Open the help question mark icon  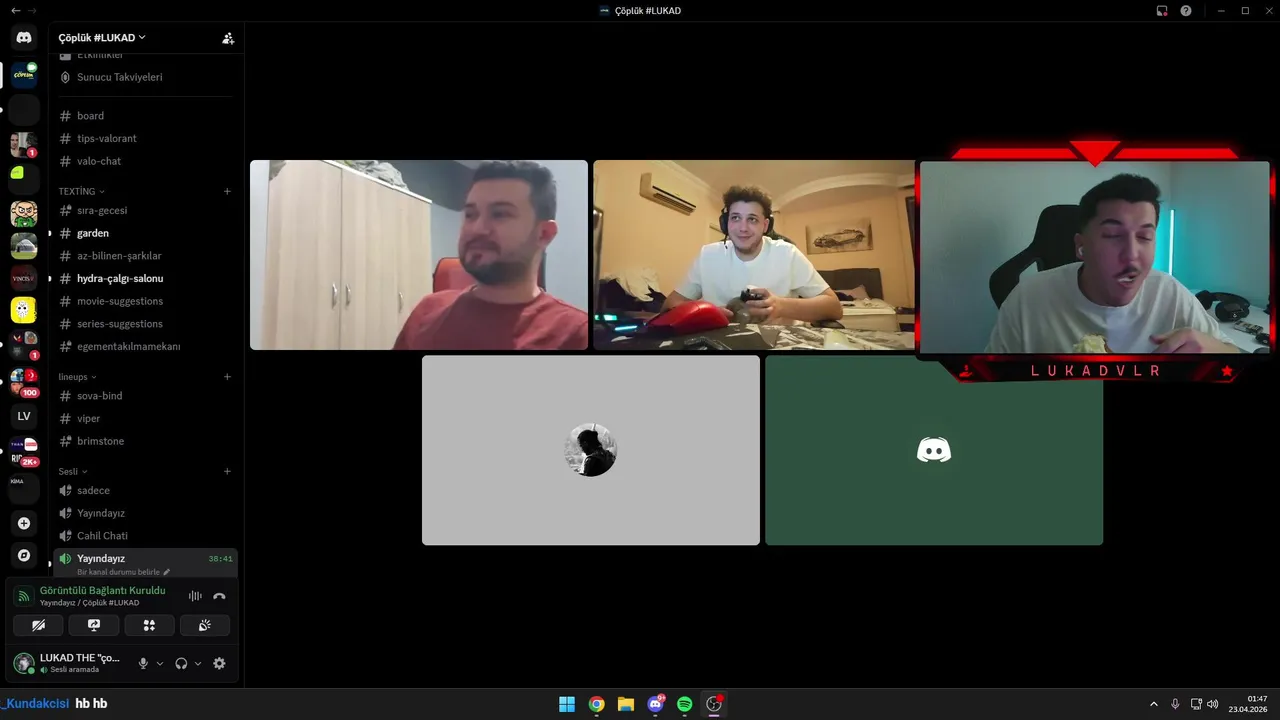coord(1186,10)
